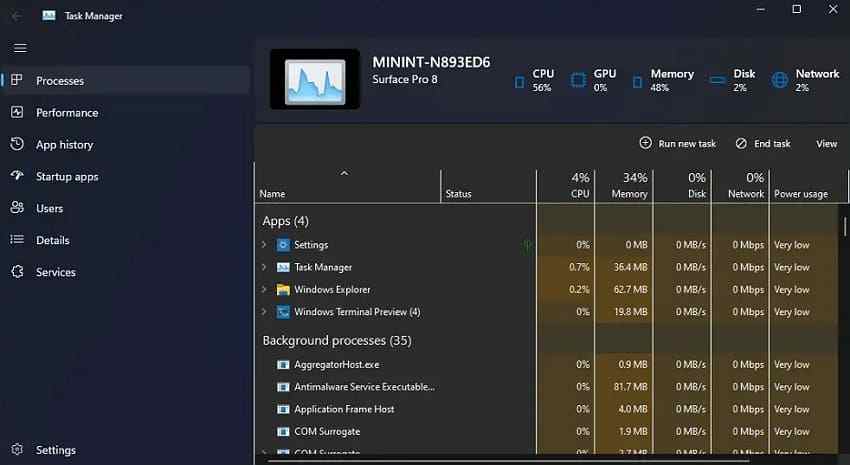Click the GPU icon in header

[x=578, y=81]
